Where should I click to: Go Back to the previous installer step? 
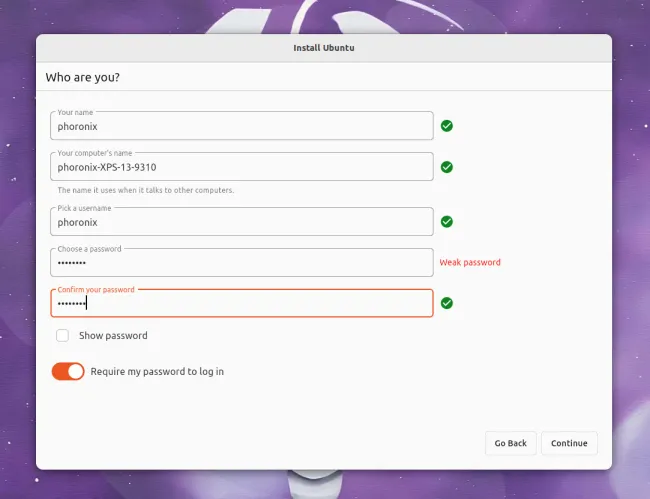(511, 443)
